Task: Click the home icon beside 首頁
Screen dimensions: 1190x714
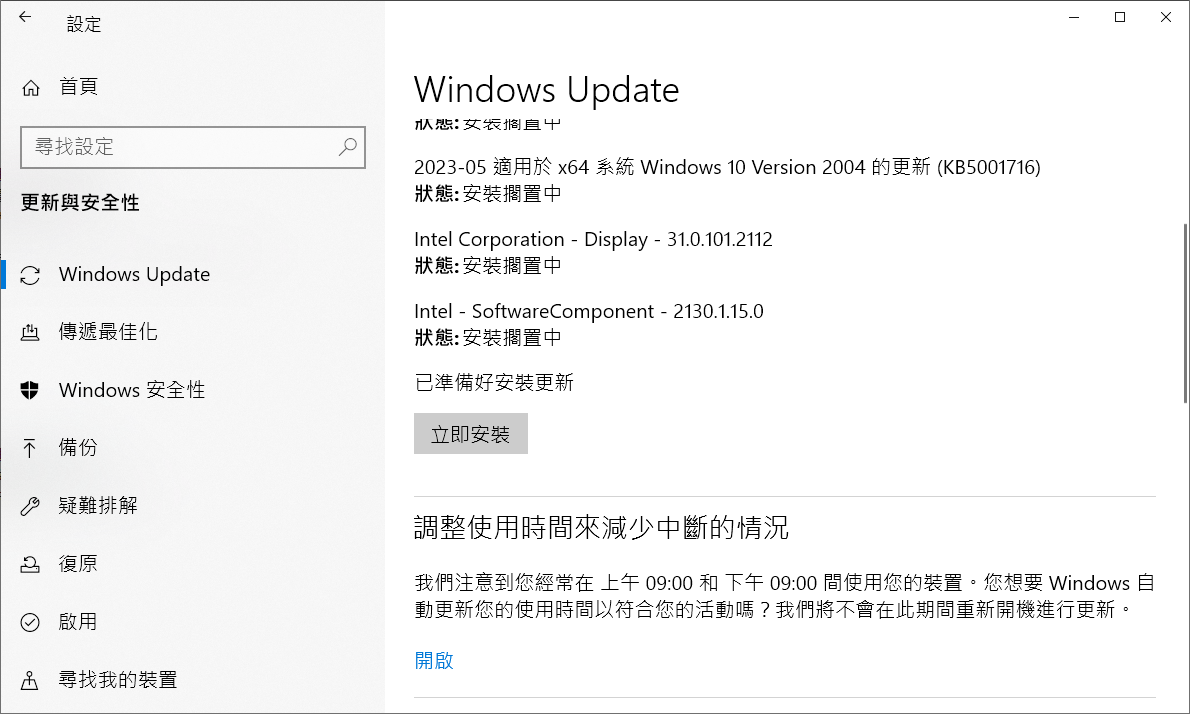Action: coord(31,87)
